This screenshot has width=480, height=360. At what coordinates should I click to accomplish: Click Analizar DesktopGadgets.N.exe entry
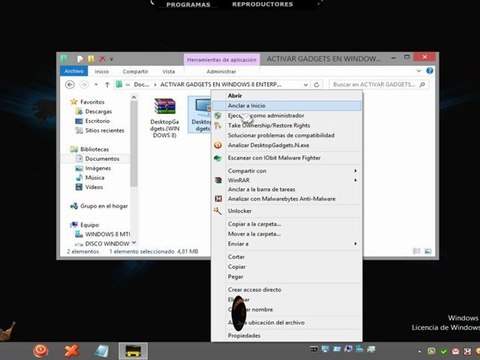pos(287,145)
